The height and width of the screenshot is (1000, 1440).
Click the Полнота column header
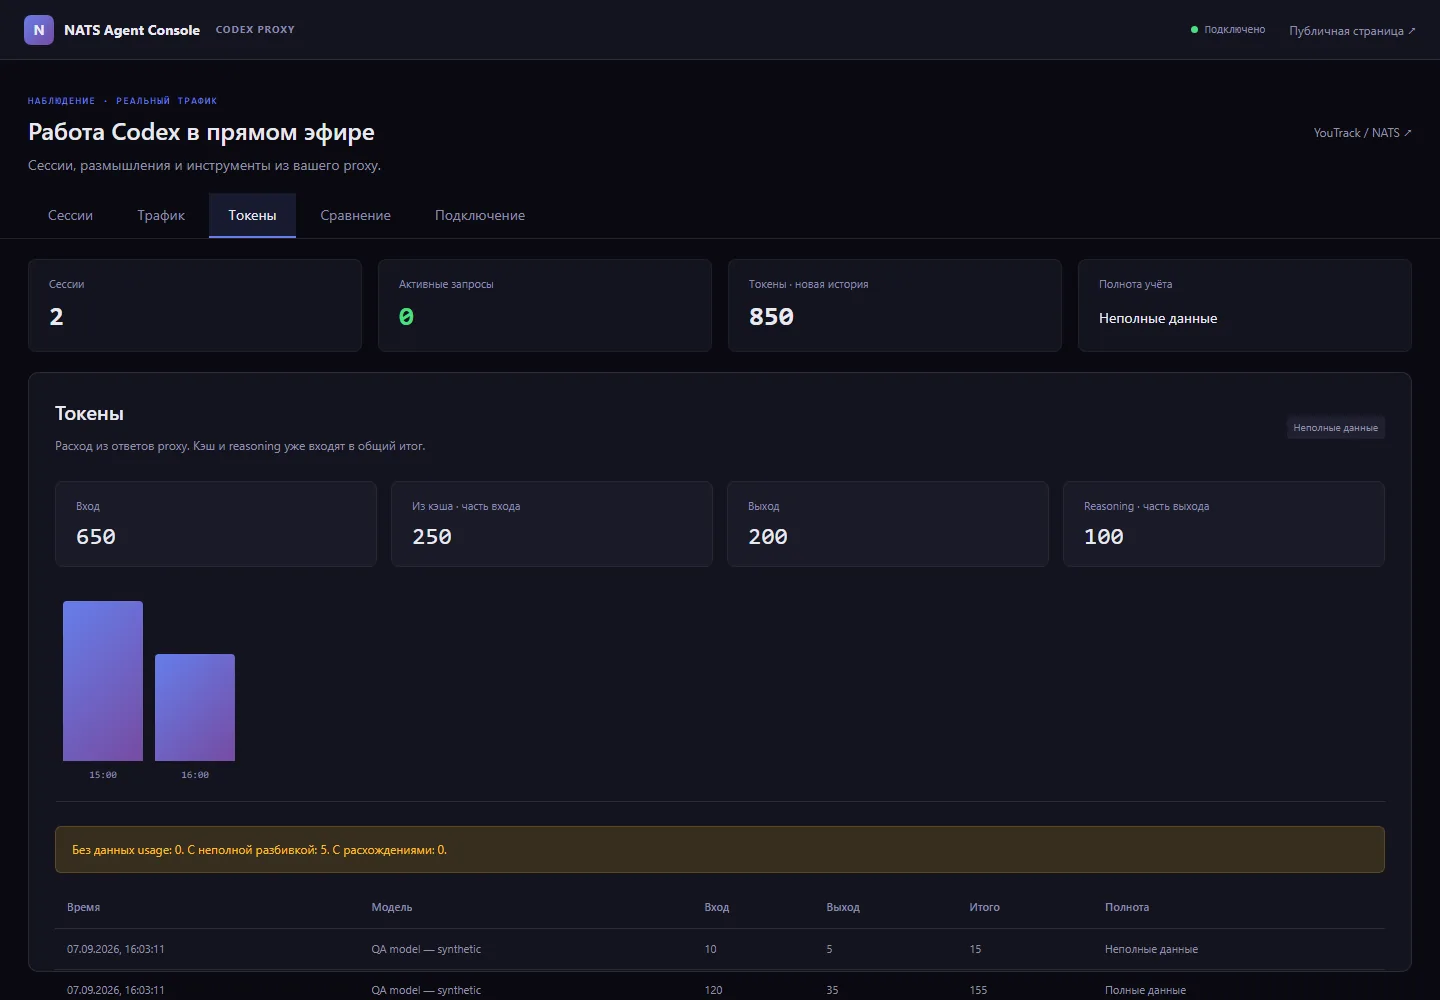[1127, 907]
